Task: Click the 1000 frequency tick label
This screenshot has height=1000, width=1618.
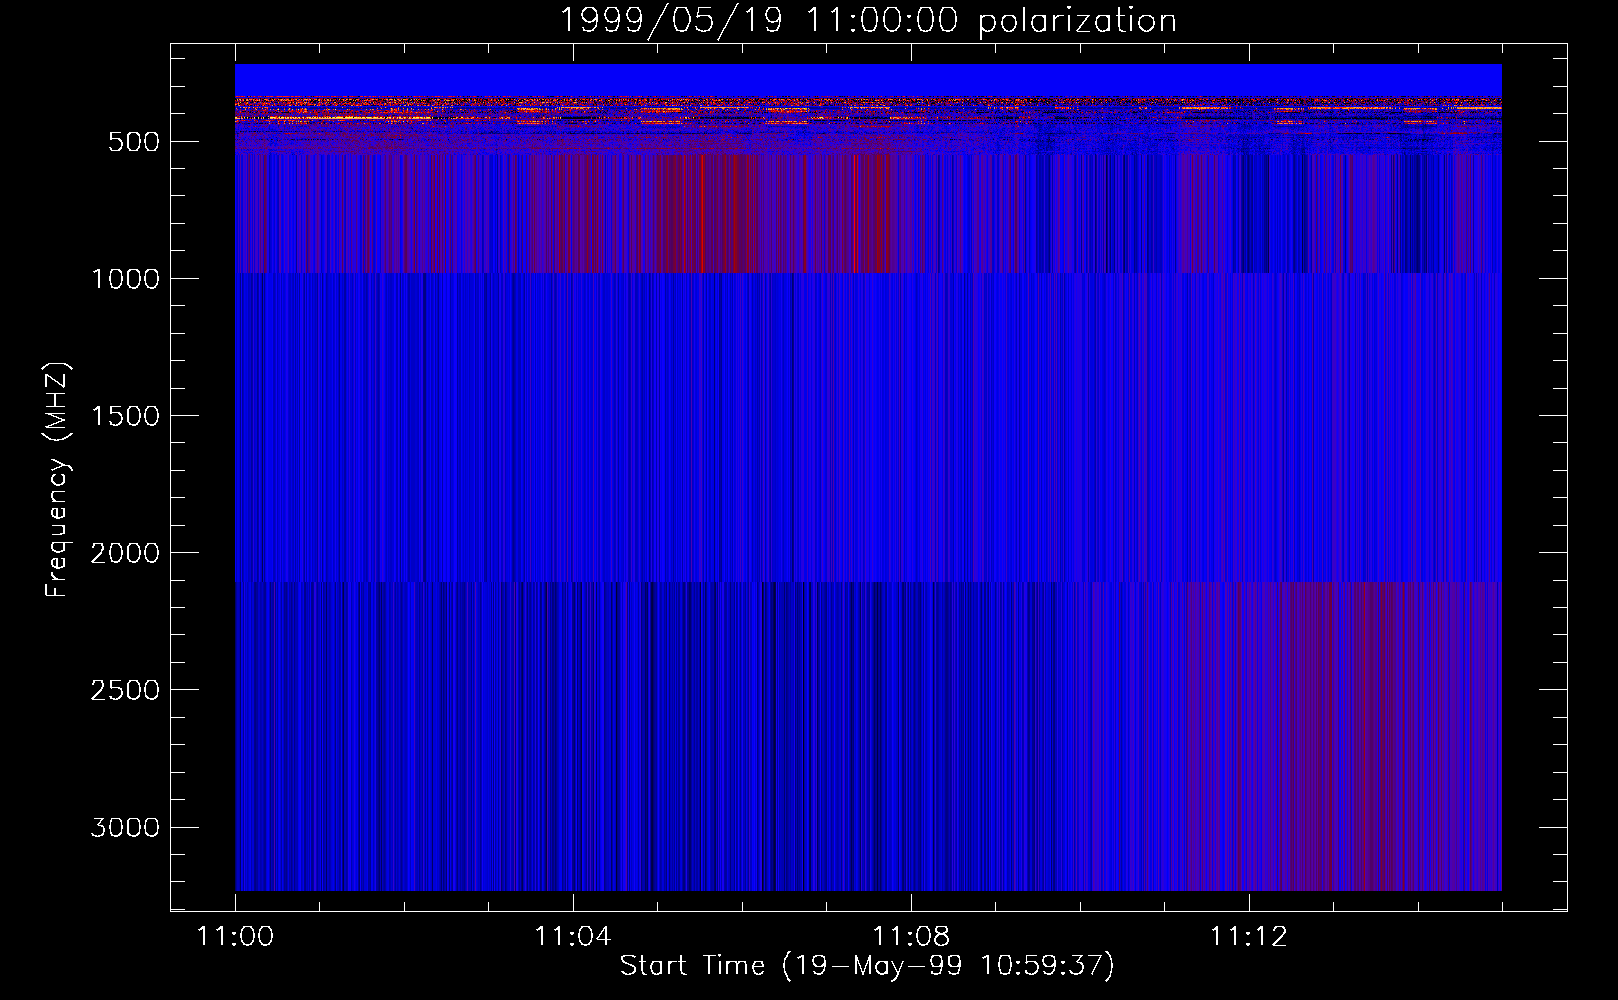Action: pos(125,279)
